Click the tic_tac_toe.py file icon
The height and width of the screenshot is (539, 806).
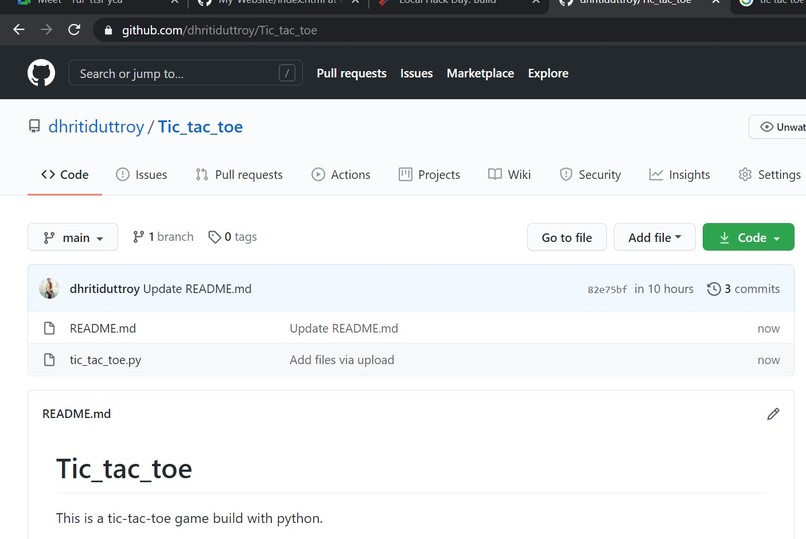tap(49, 359)
